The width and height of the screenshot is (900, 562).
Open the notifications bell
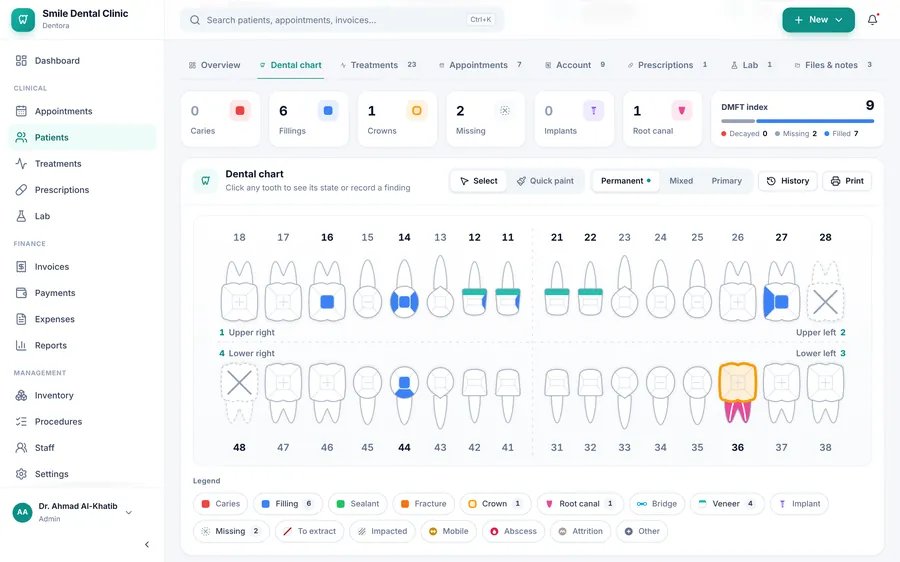tap(872, 20)
